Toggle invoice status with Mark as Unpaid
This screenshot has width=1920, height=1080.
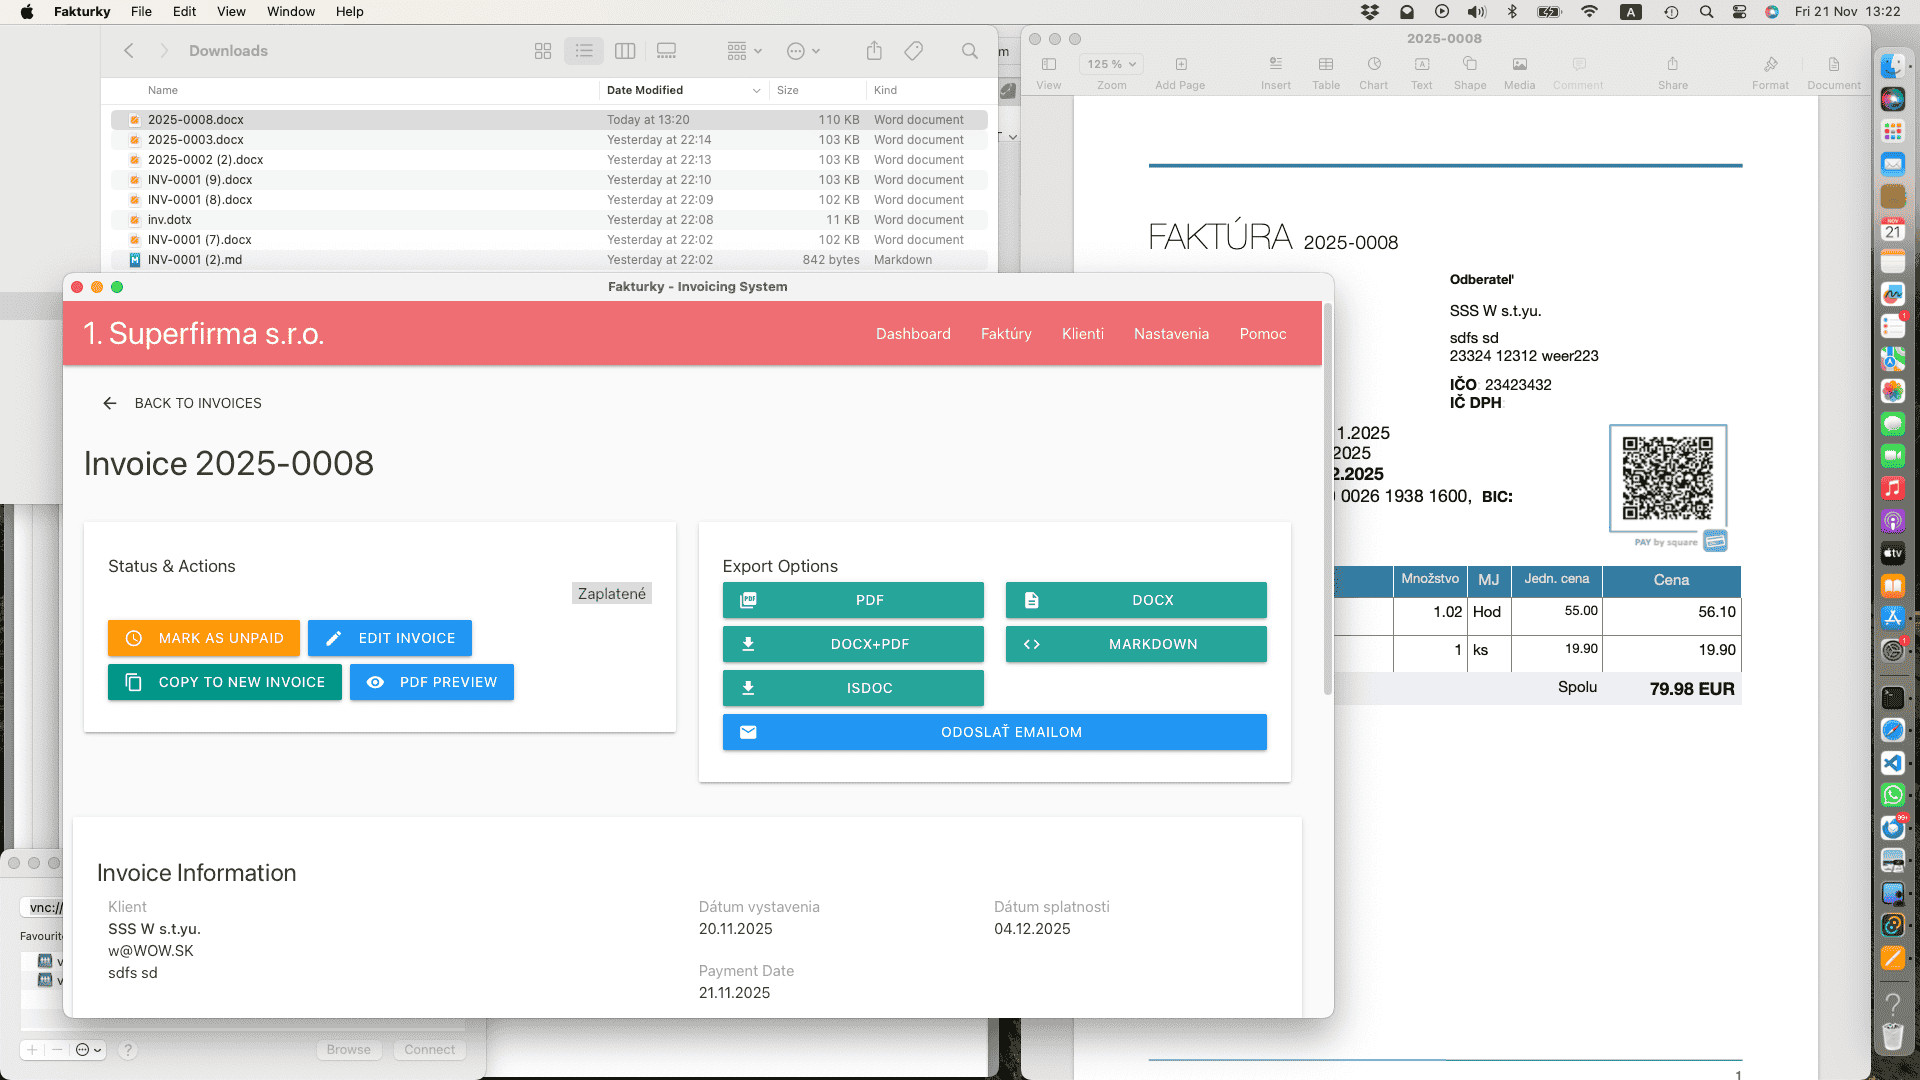(x=204, y=638)
